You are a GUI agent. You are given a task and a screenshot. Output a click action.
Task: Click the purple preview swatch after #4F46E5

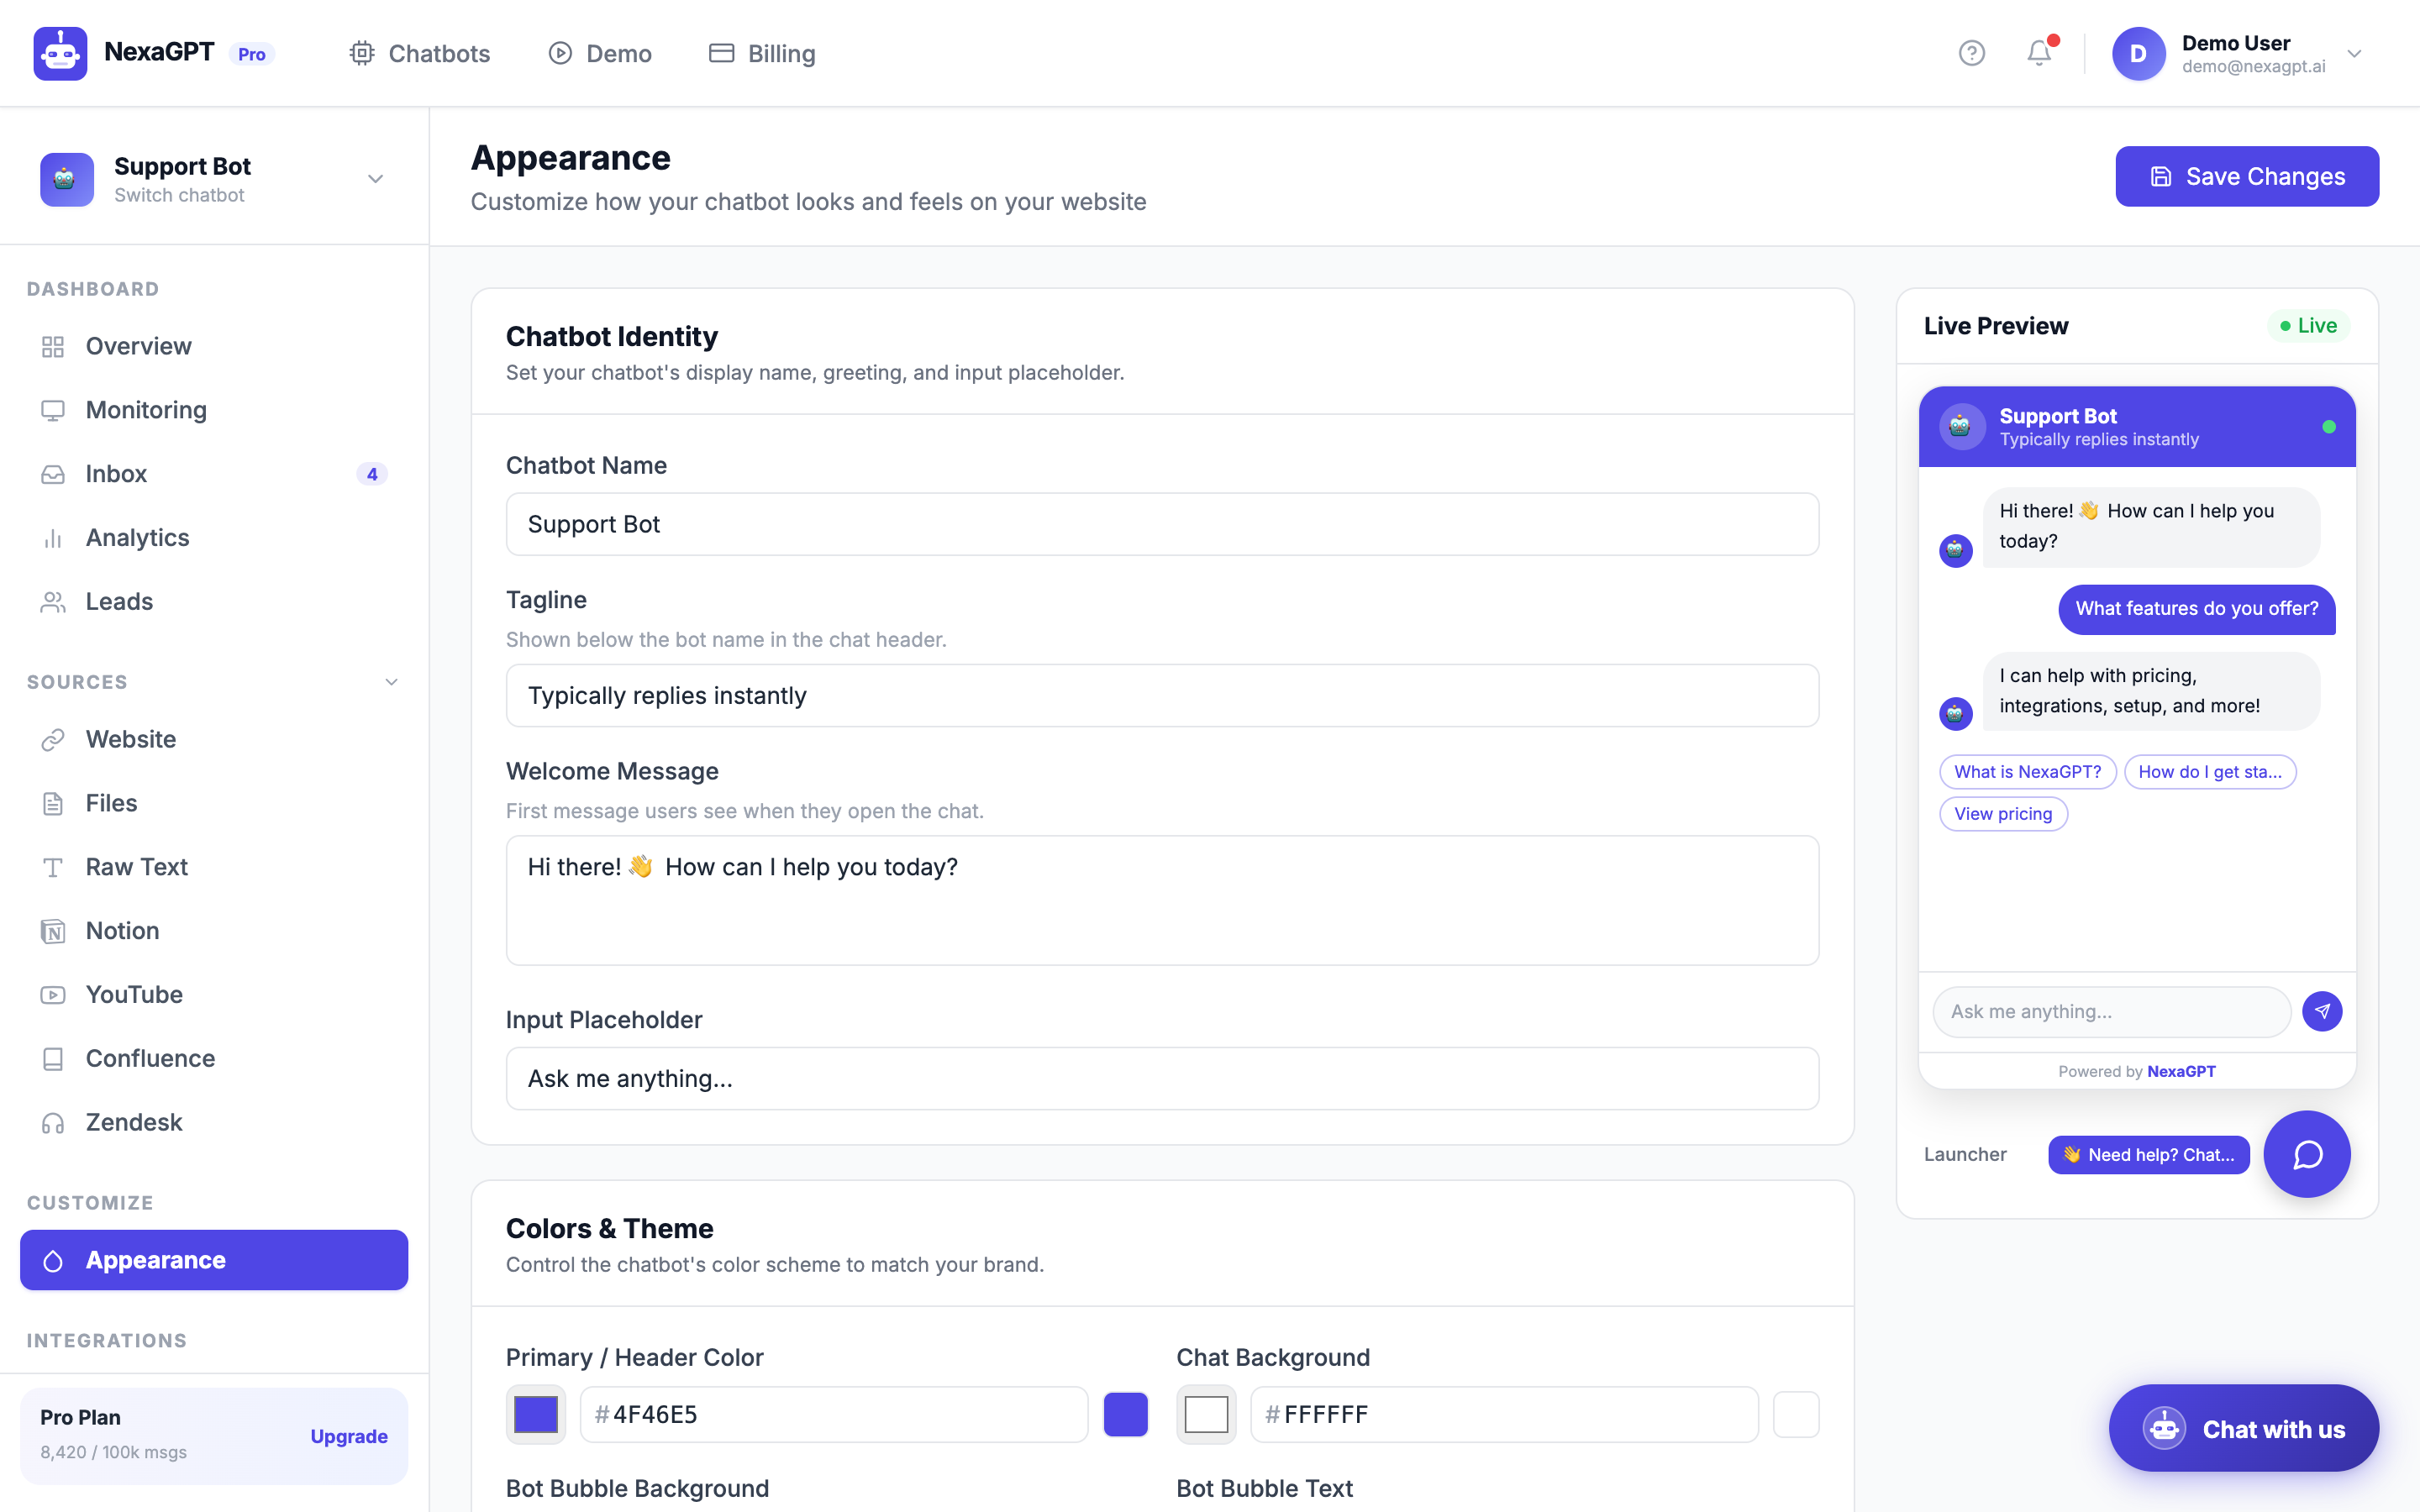tap(1125, 1414)
